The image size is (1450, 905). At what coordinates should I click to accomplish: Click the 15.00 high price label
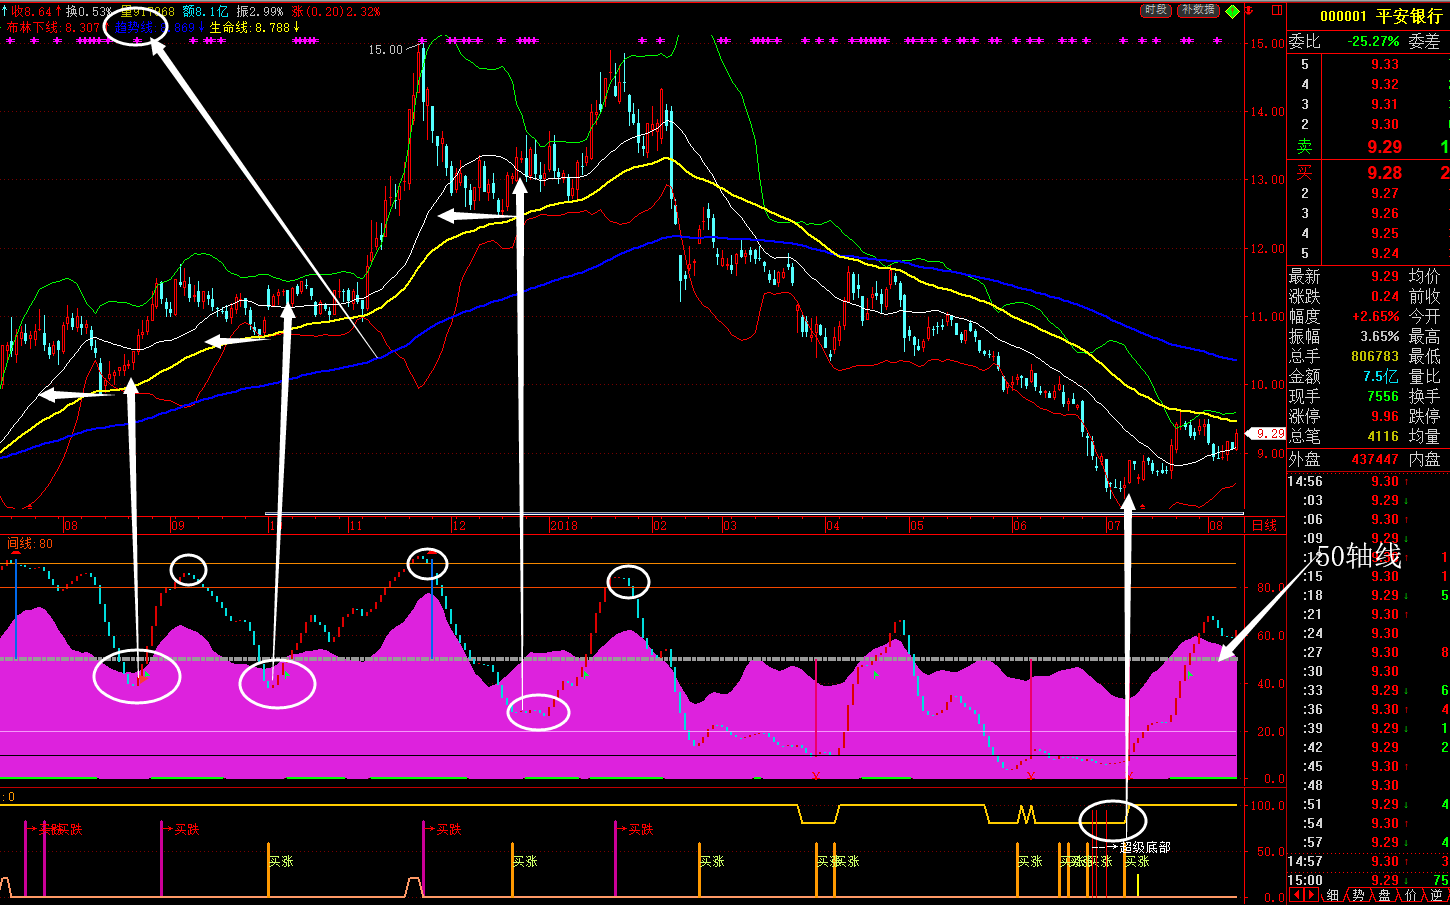(385, 49)
